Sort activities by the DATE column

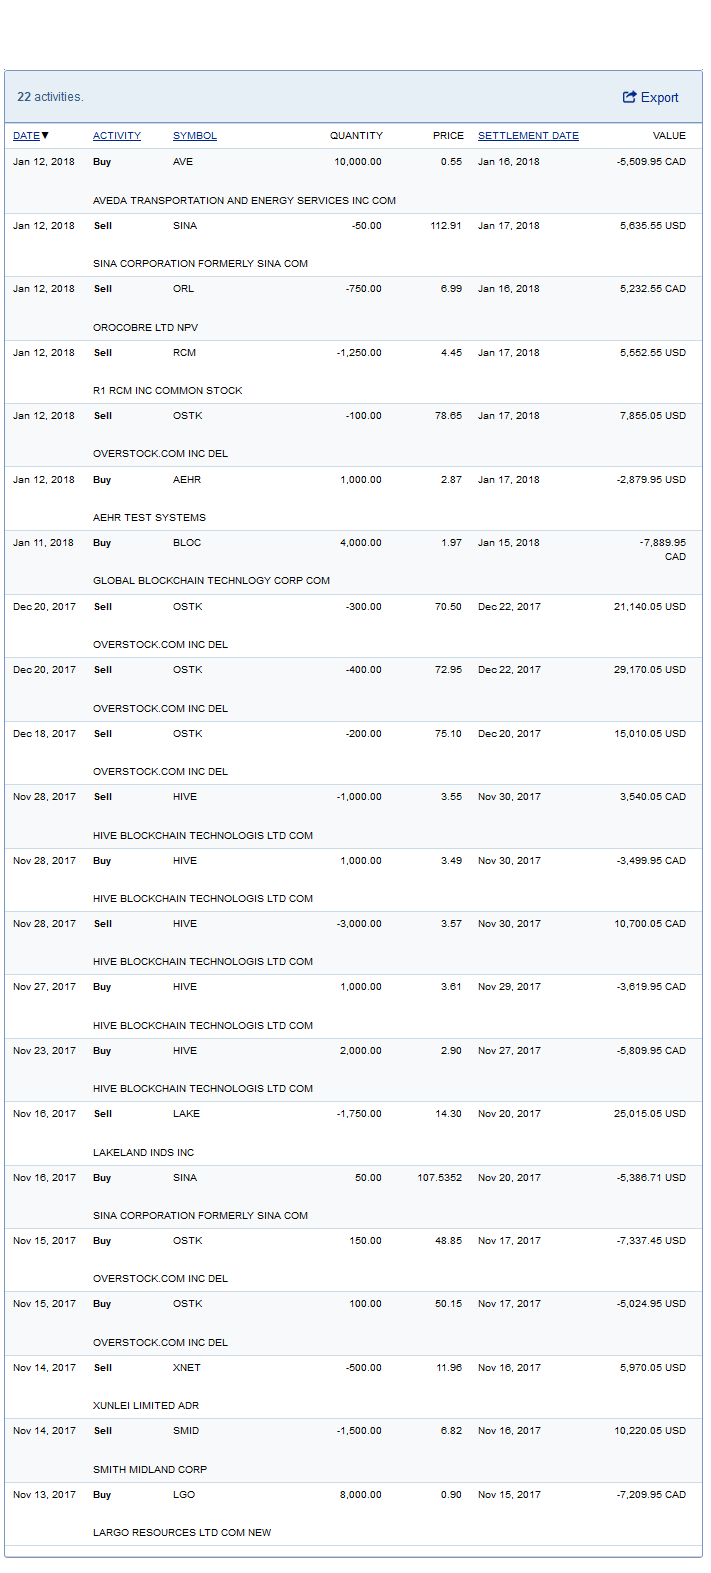[26, 136]
